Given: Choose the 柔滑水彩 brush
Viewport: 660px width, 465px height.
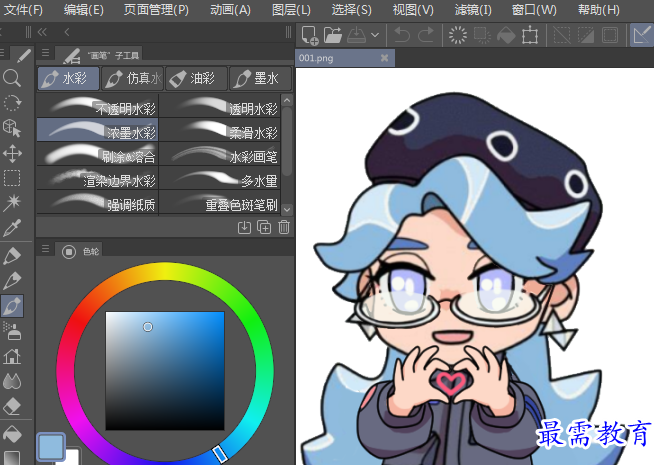Looking at the screenshot, I should pos(219,130).
